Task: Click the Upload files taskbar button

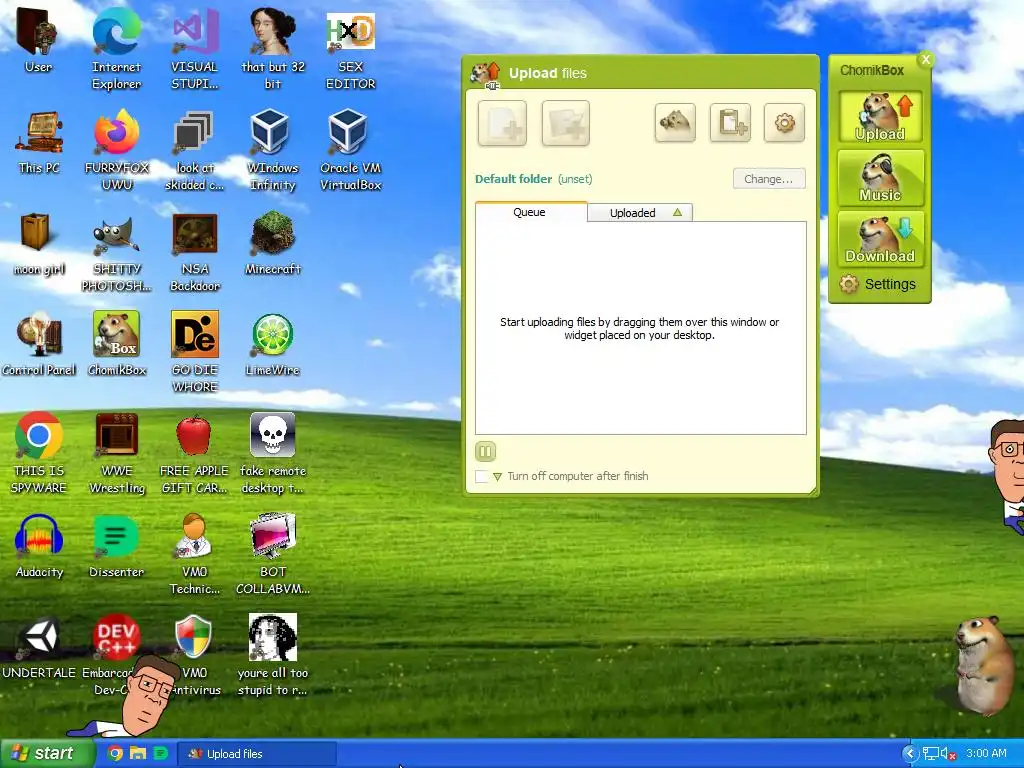Action: (x=257, y=754)
